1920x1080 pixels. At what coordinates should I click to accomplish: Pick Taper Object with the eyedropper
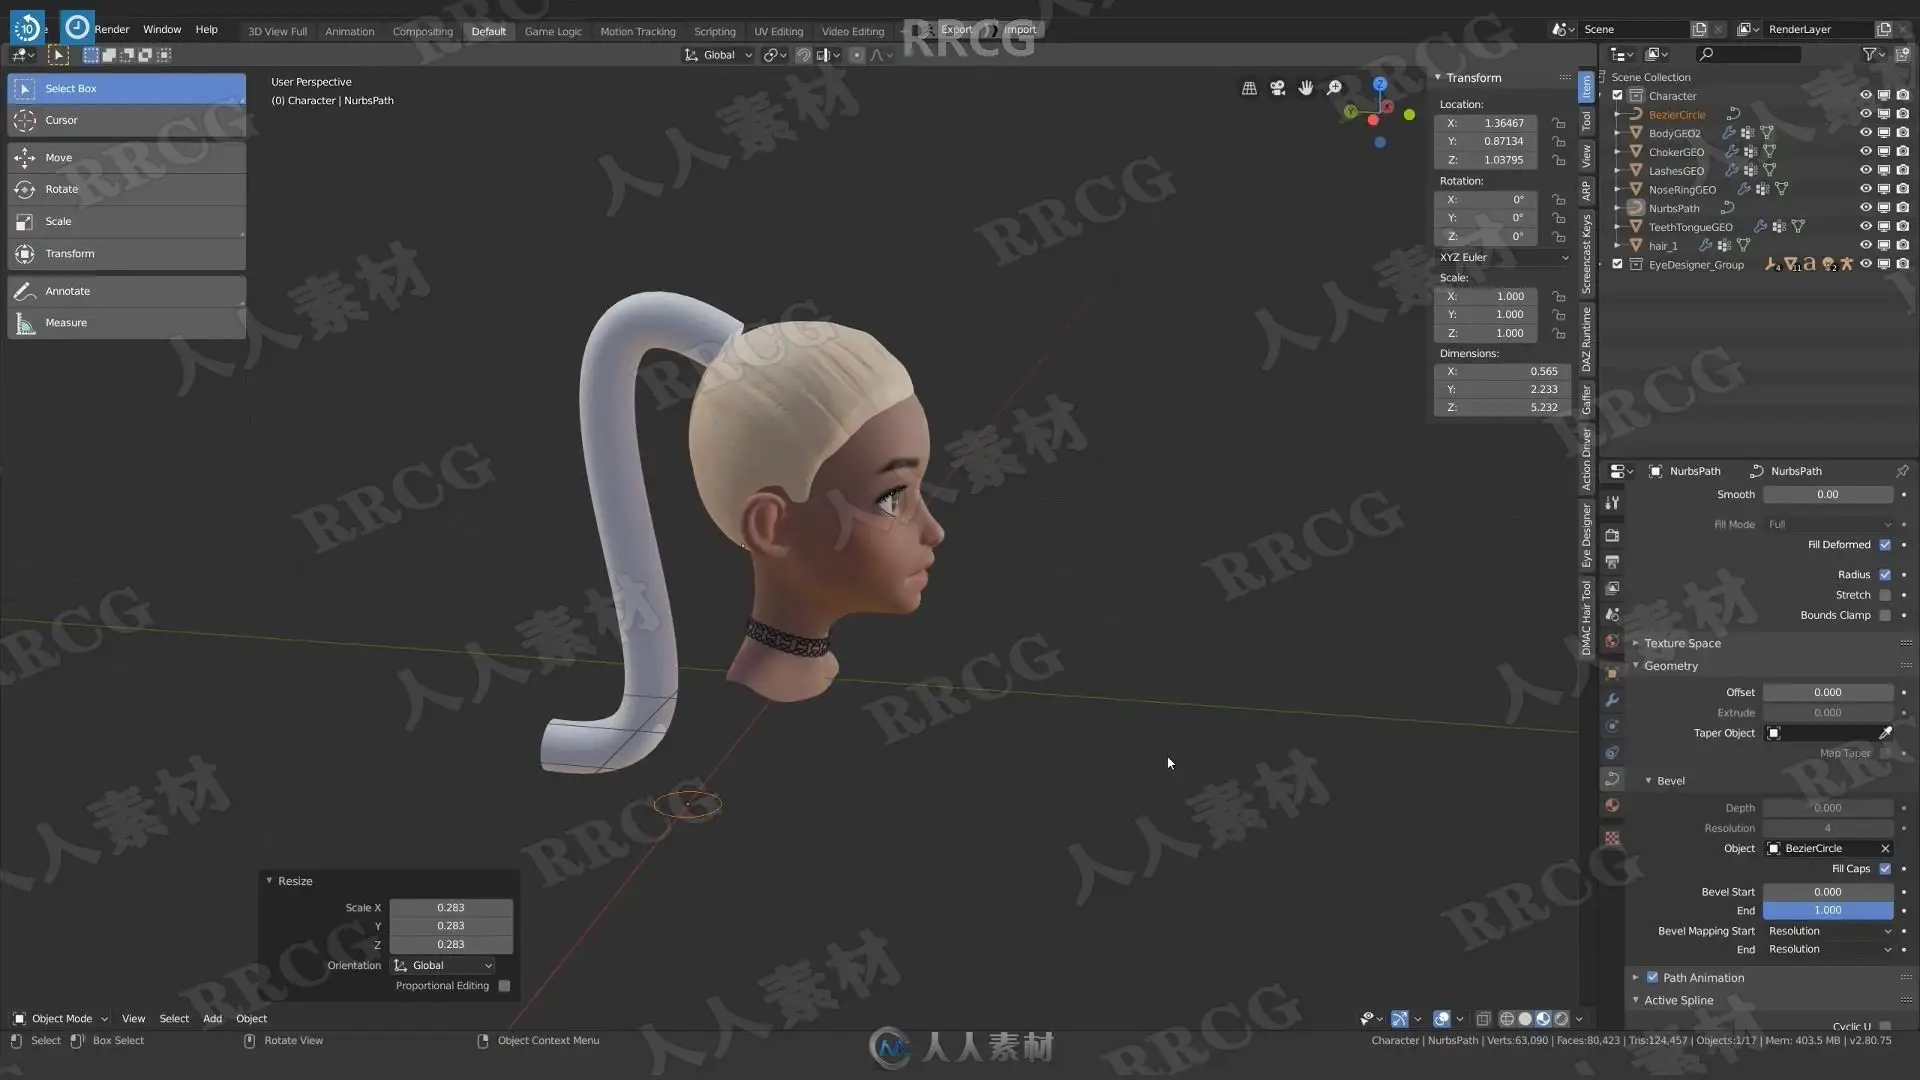[x=1885, y=733]
